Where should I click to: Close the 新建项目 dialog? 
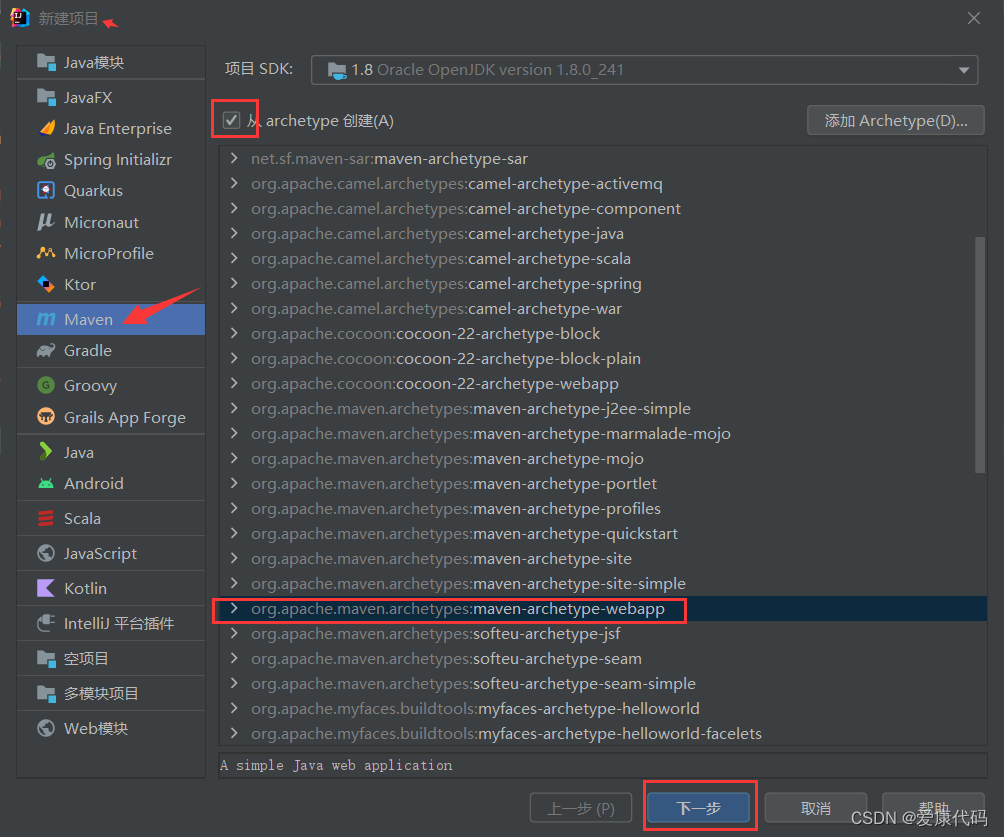point(974,18)
